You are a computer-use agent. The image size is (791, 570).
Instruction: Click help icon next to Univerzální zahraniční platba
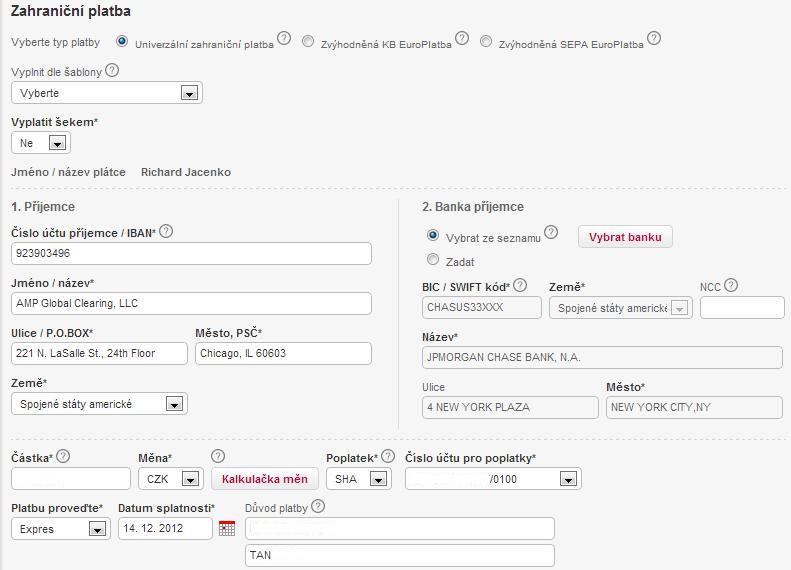coord(284,39)
